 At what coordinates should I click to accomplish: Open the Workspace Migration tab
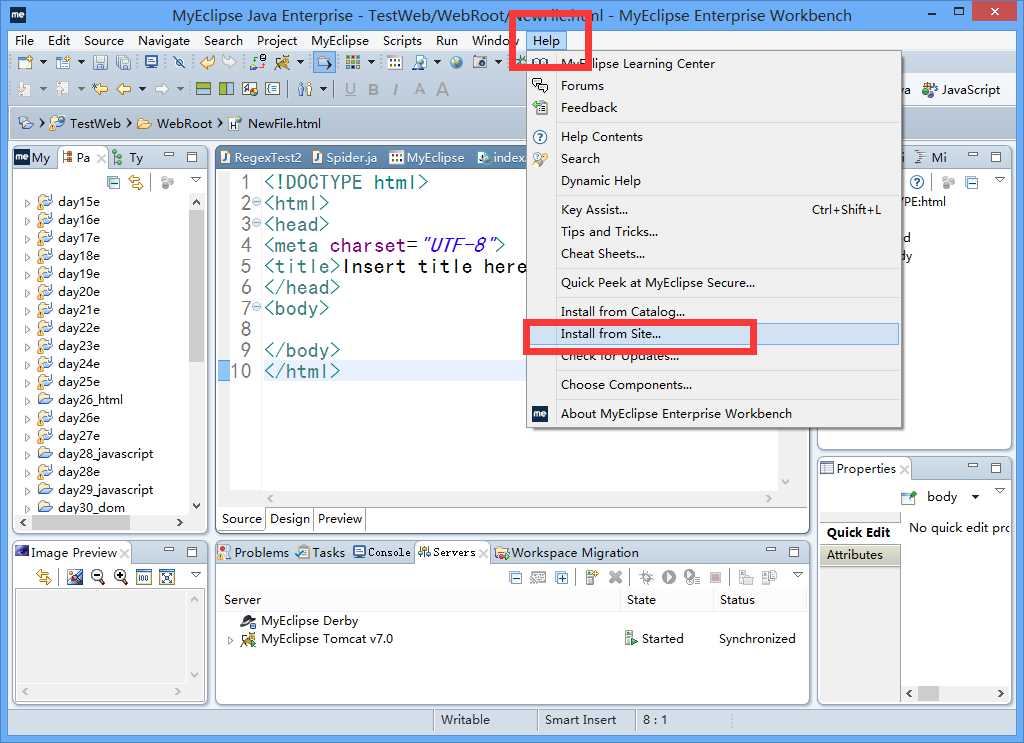(567, 552)
